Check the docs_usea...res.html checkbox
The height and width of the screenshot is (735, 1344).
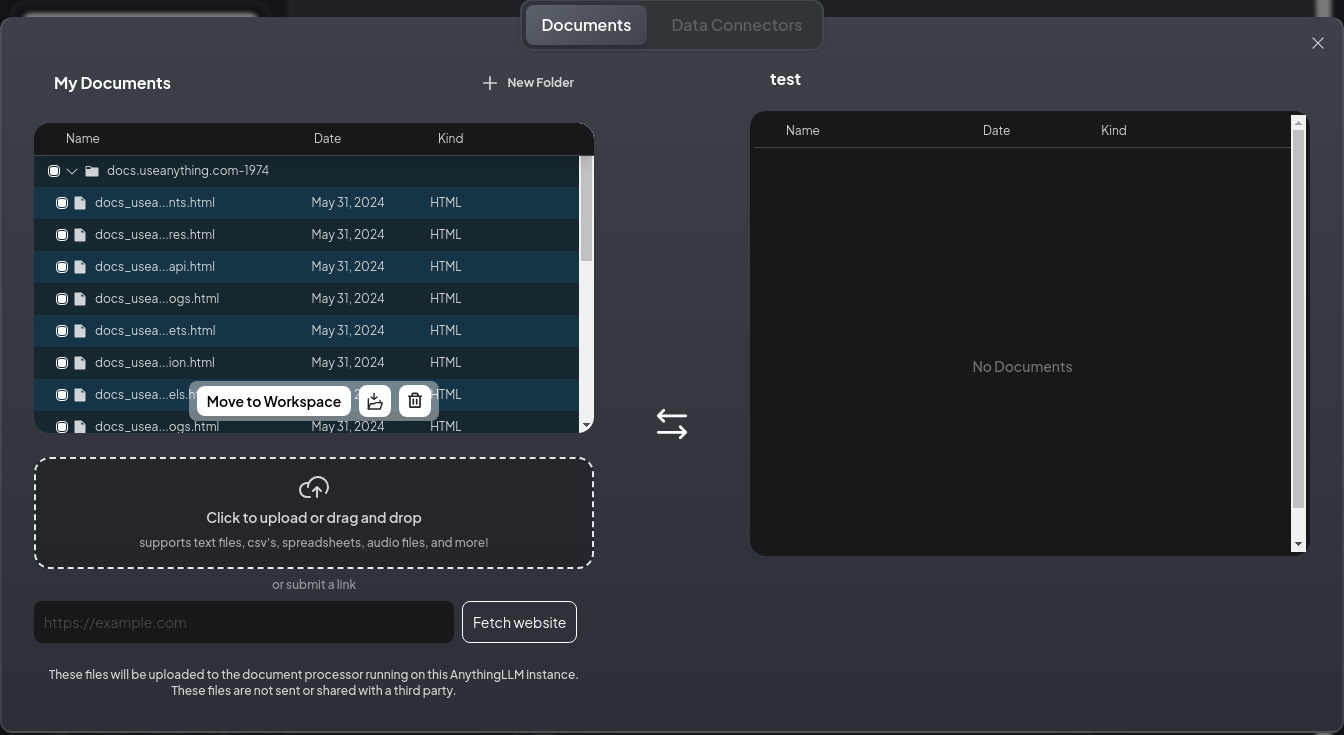click(x=62, y=235)
